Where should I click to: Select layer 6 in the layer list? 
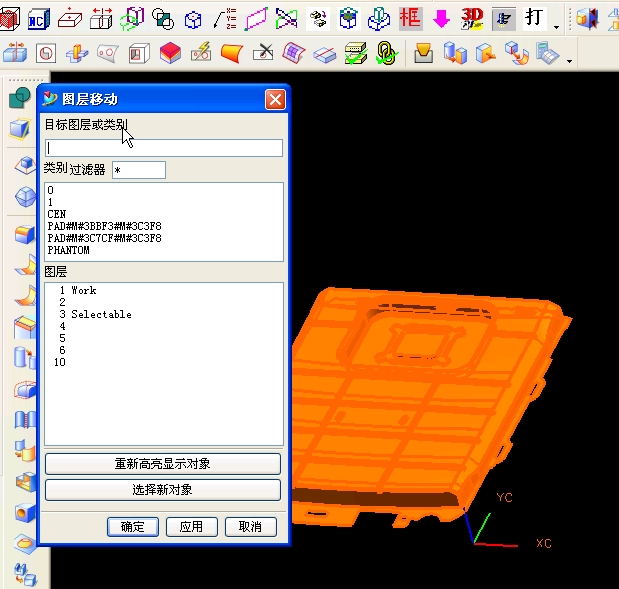[164, 351]
